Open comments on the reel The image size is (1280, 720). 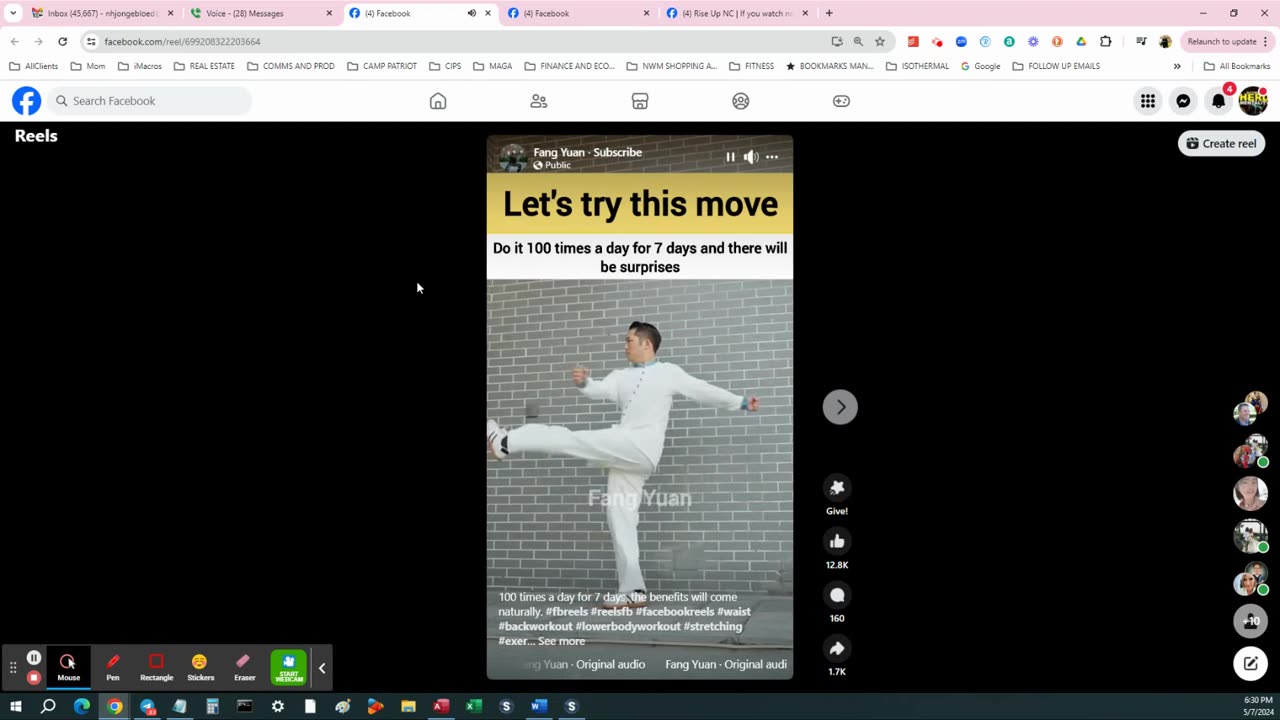point(837,595)
